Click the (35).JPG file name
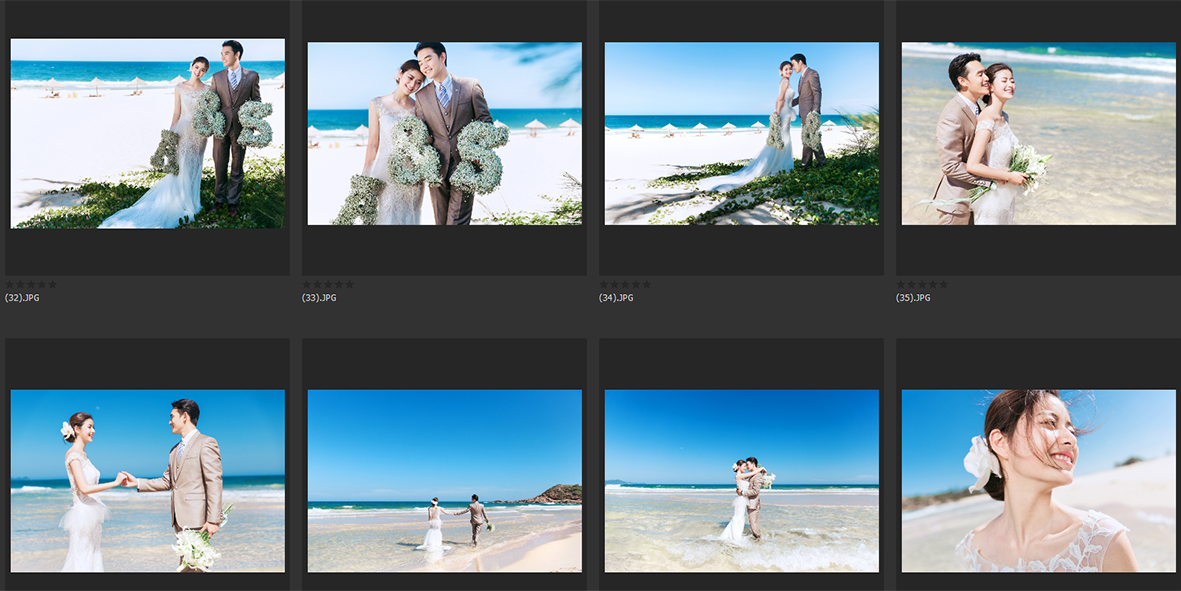 [x=913, y=297]
